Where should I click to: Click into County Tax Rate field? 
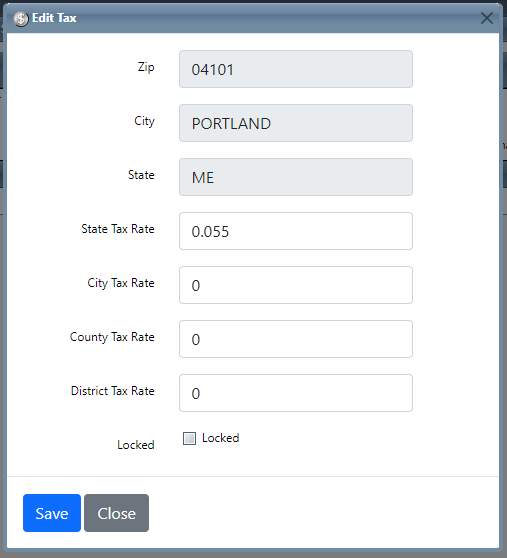[x=296, y=339]
